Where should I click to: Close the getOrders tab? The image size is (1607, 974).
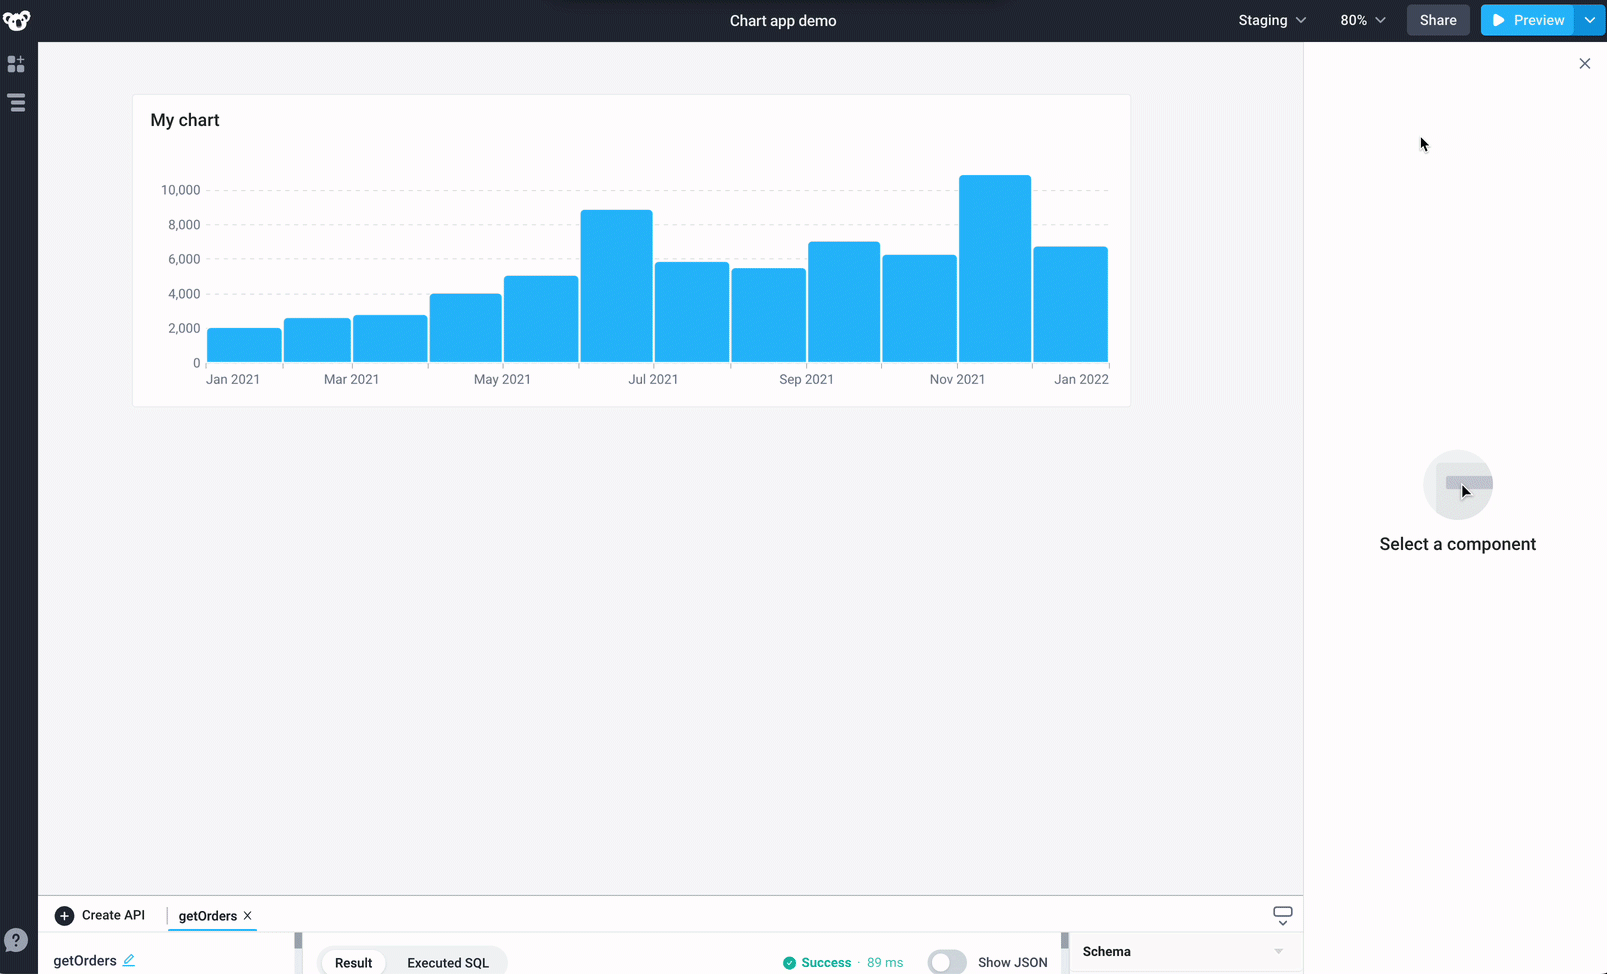point(248,916)
